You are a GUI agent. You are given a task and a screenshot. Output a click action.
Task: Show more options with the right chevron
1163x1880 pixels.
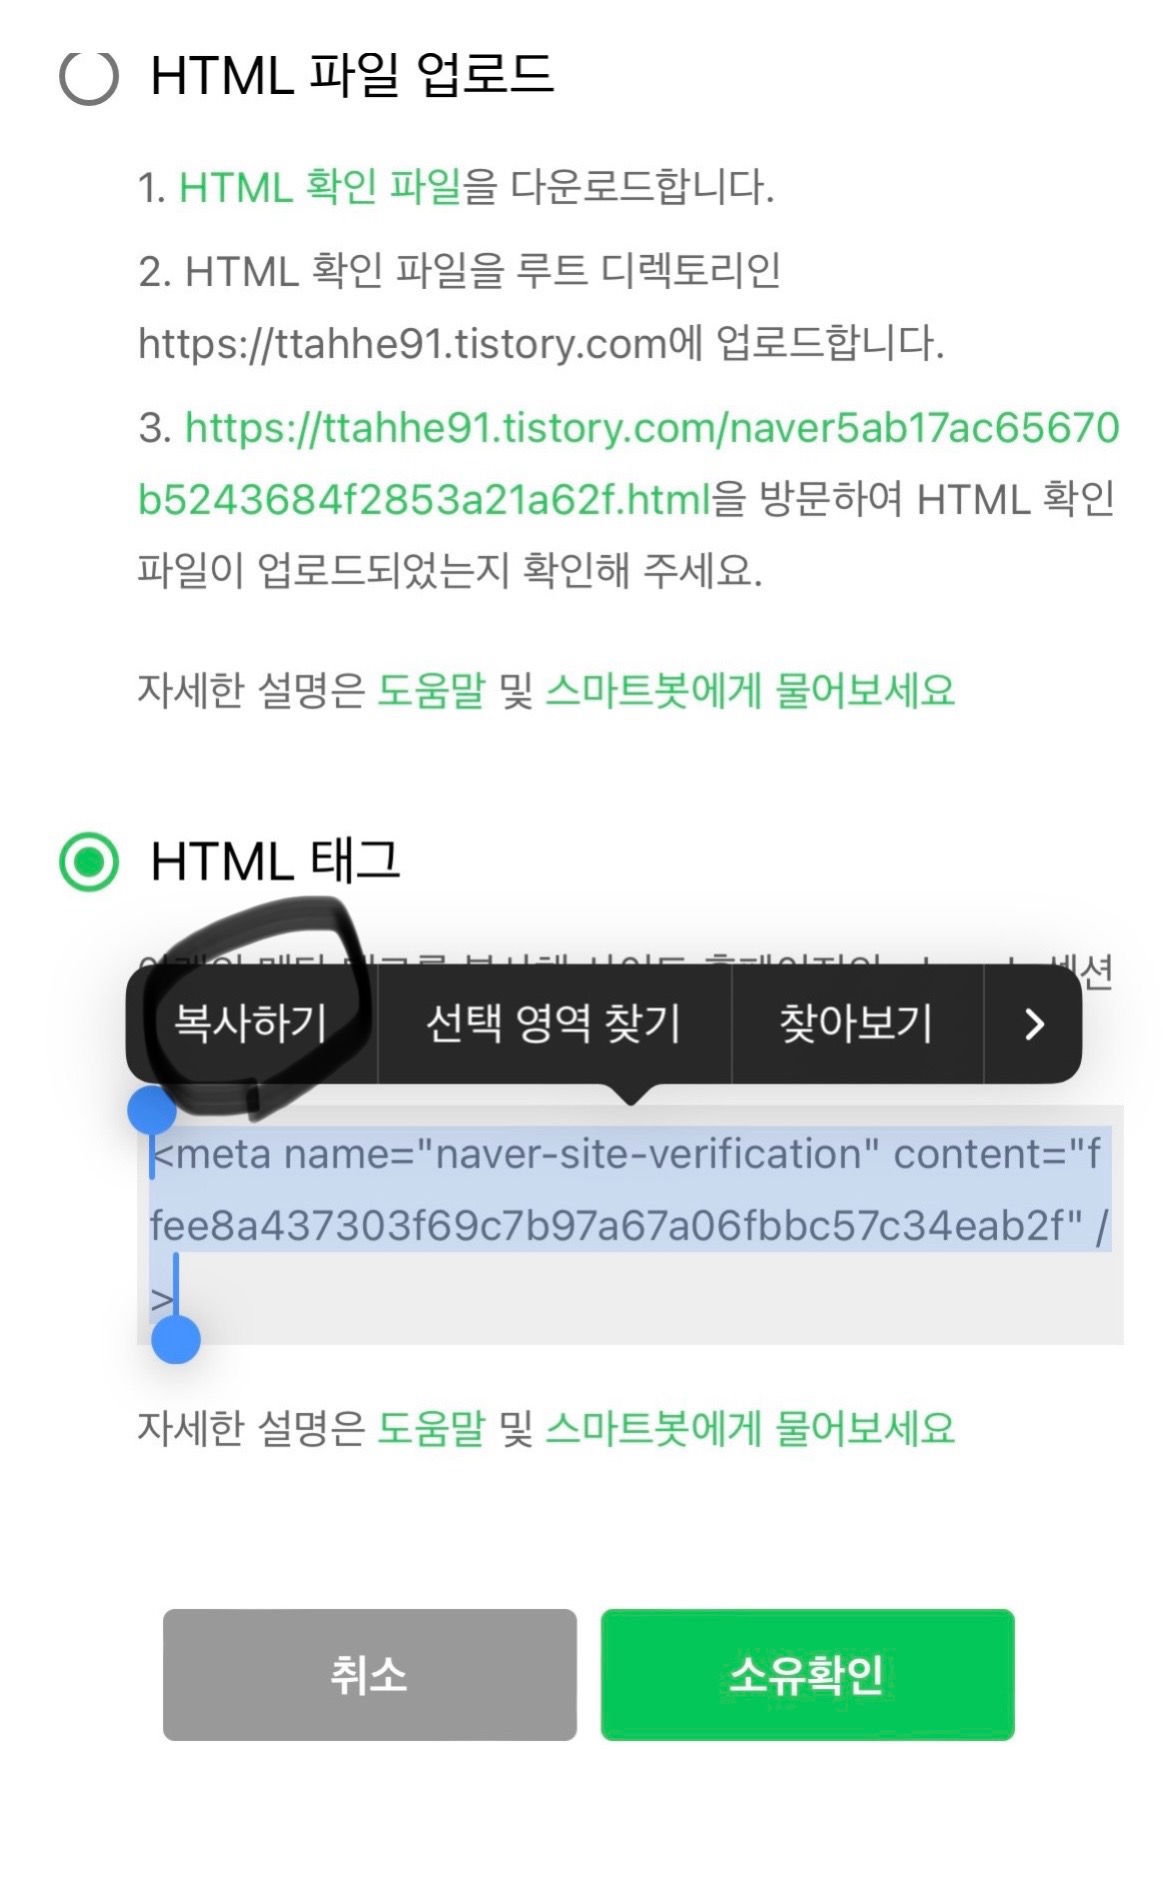point(1034,1023)
